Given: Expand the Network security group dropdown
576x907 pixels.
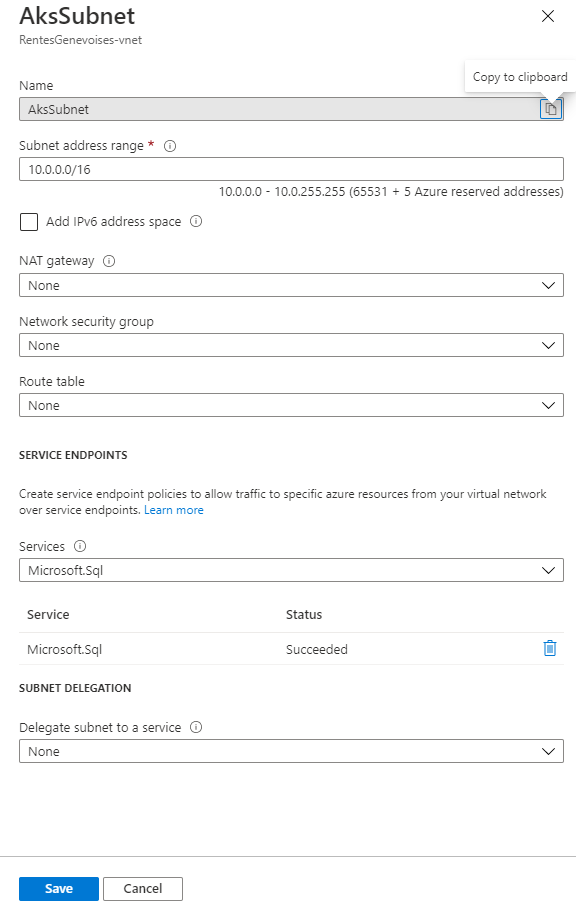Looking at the screenshot, I should coord(291,345).
